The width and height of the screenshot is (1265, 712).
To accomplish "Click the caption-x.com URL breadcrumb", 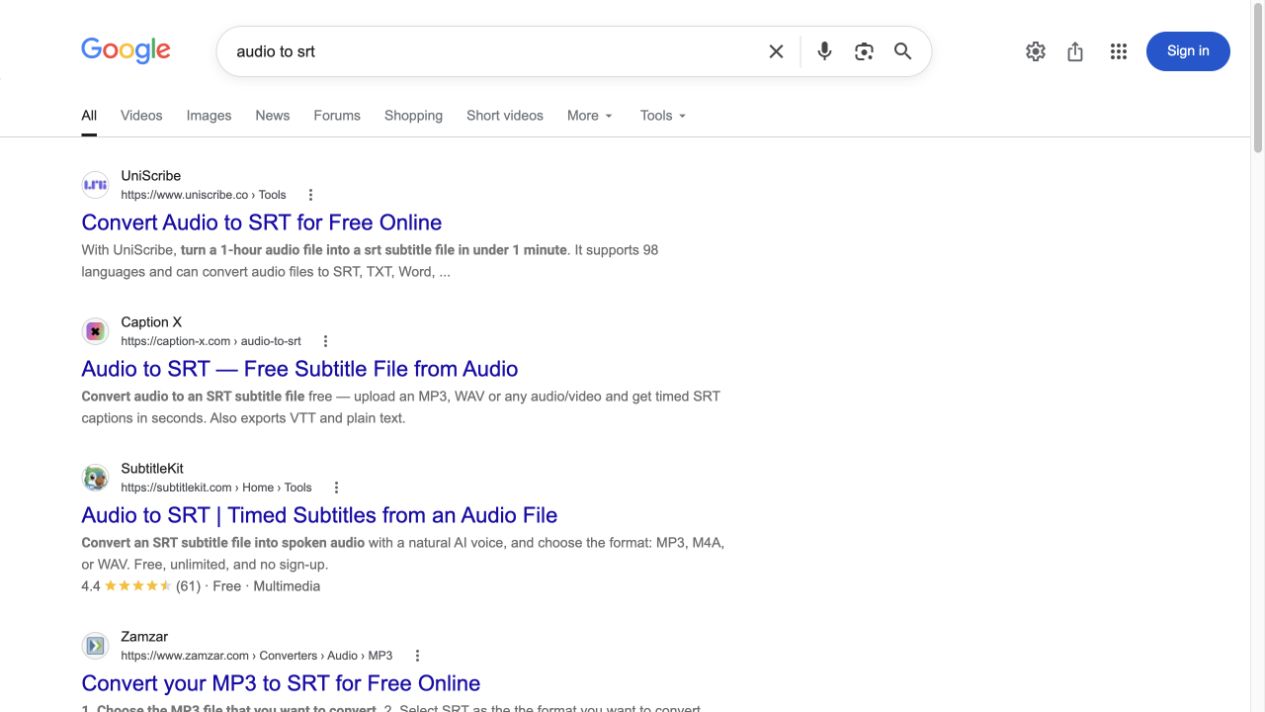I will coord(211,341).
